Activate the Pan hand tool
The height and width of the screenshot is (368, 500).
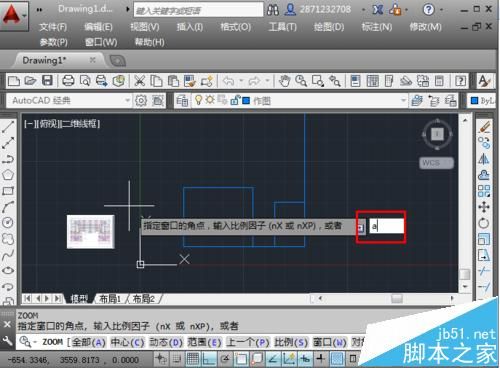tap(284, 81)
